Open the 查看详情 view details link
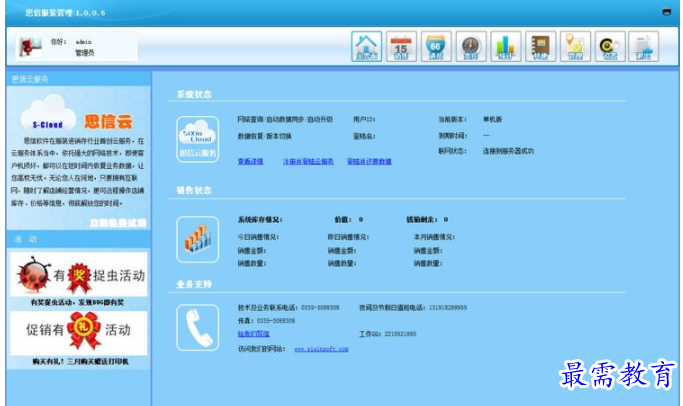This screenshot has width=683, height=406. pyautogui.click(x=250, y=160)
